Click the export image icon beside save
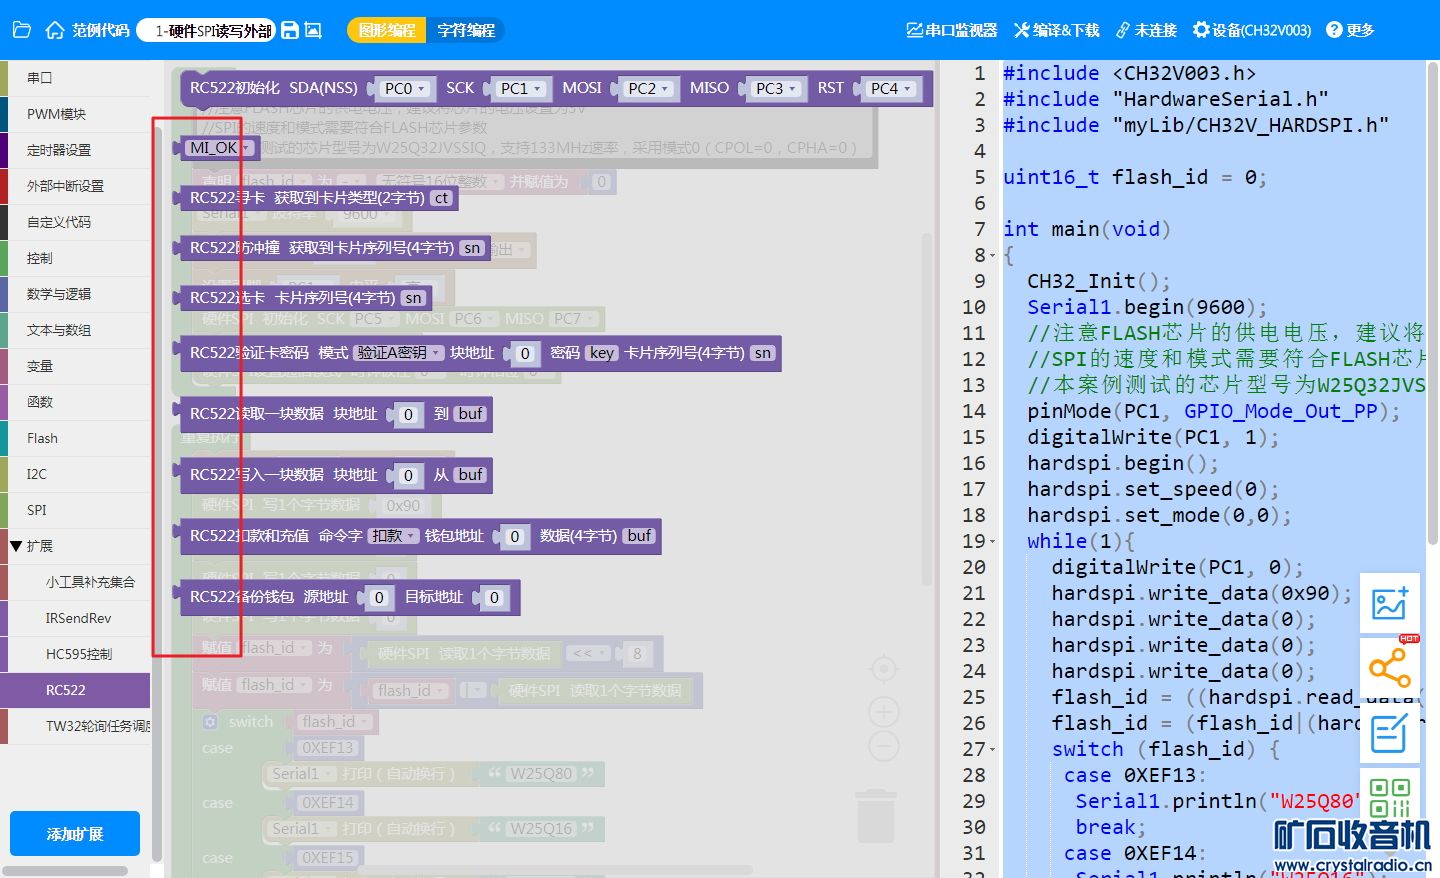 313,30
